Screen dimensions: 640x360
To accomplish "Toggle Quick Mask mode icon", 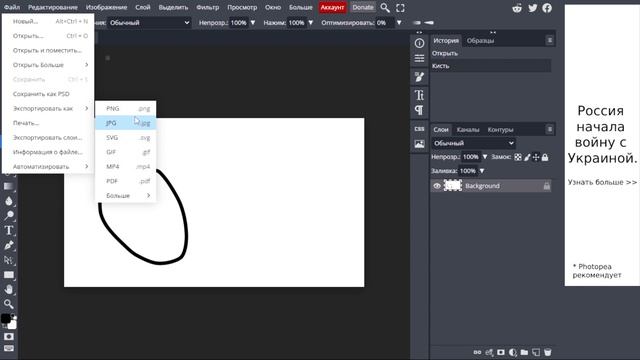I will point(9,337).
